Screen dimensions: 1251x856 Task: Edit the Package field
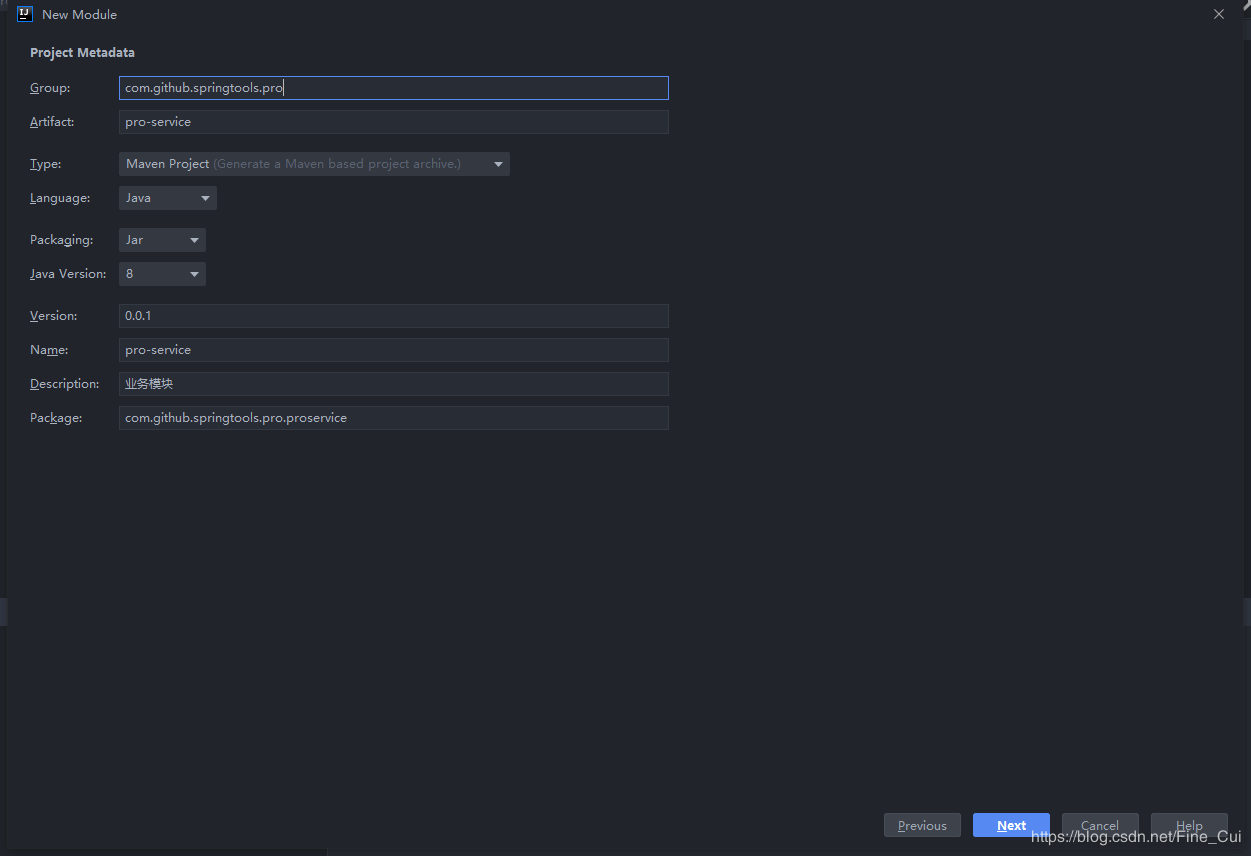click(393, 418)
